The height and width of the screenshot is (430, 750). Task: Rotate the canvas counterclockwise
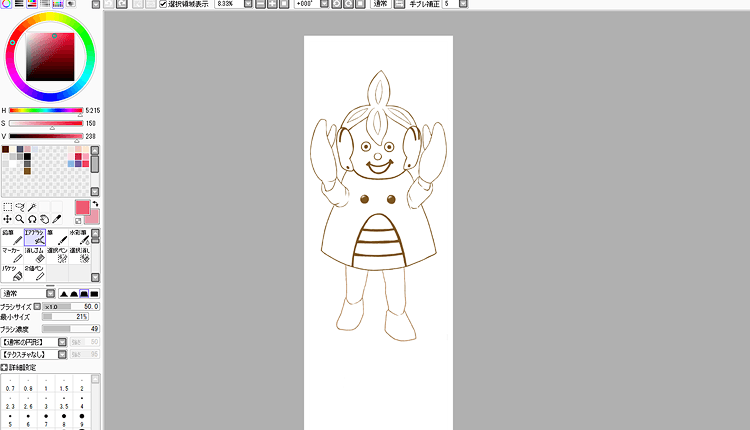(337, 4)
